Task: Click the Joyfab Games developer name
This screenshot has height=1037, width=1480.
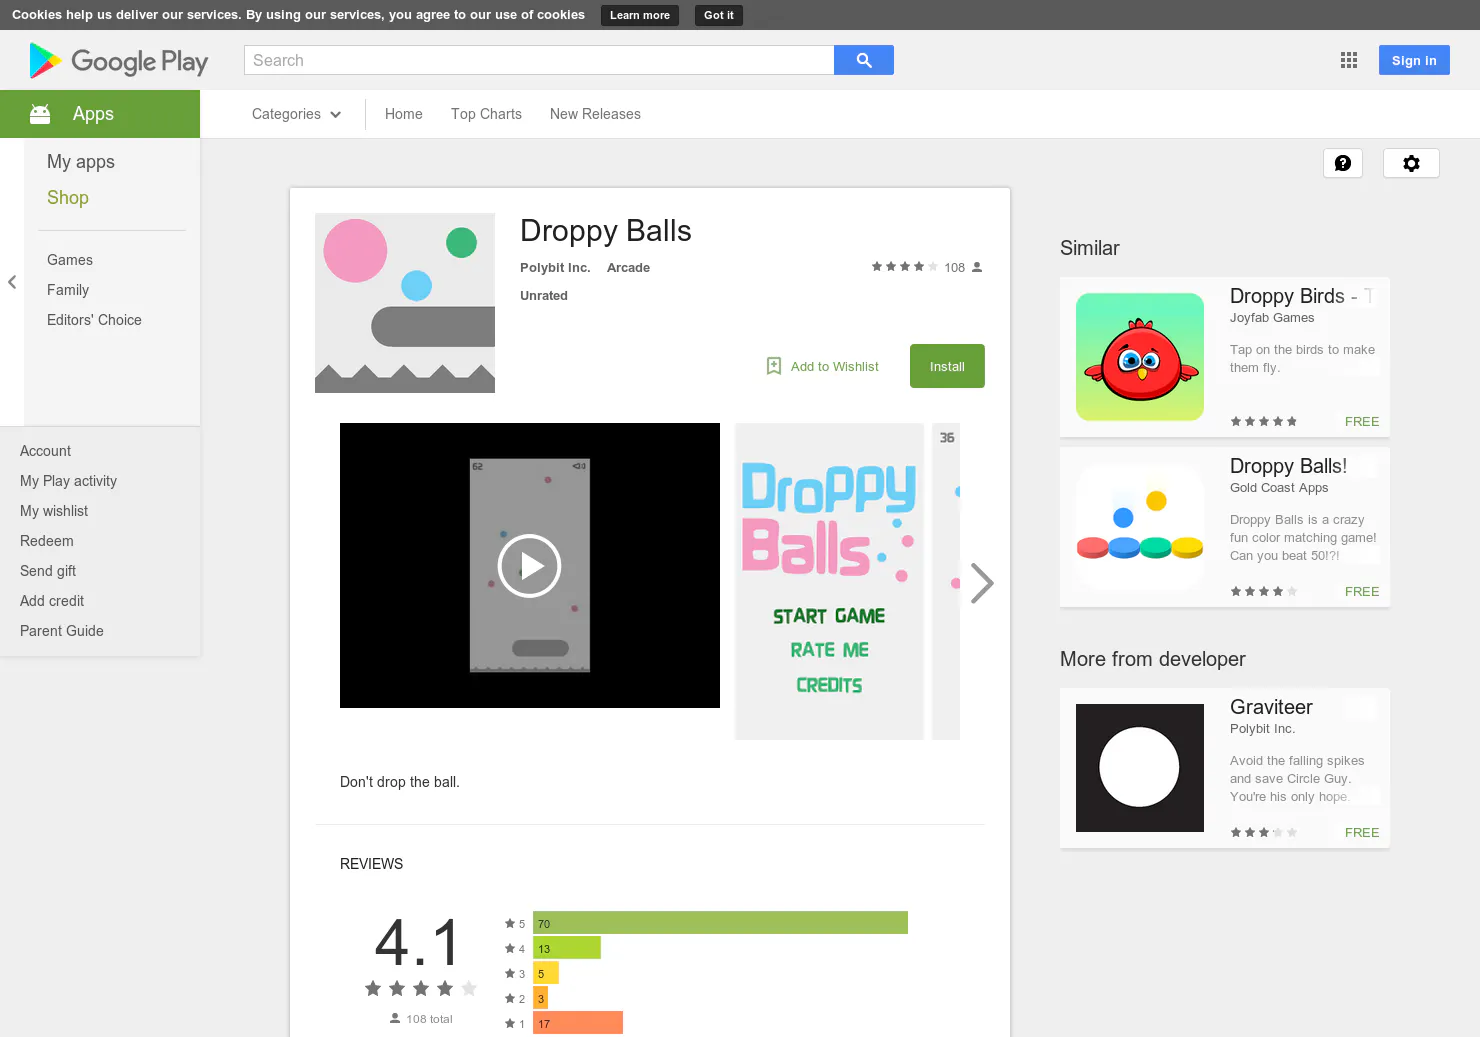Action: [x=1272, y=318]
